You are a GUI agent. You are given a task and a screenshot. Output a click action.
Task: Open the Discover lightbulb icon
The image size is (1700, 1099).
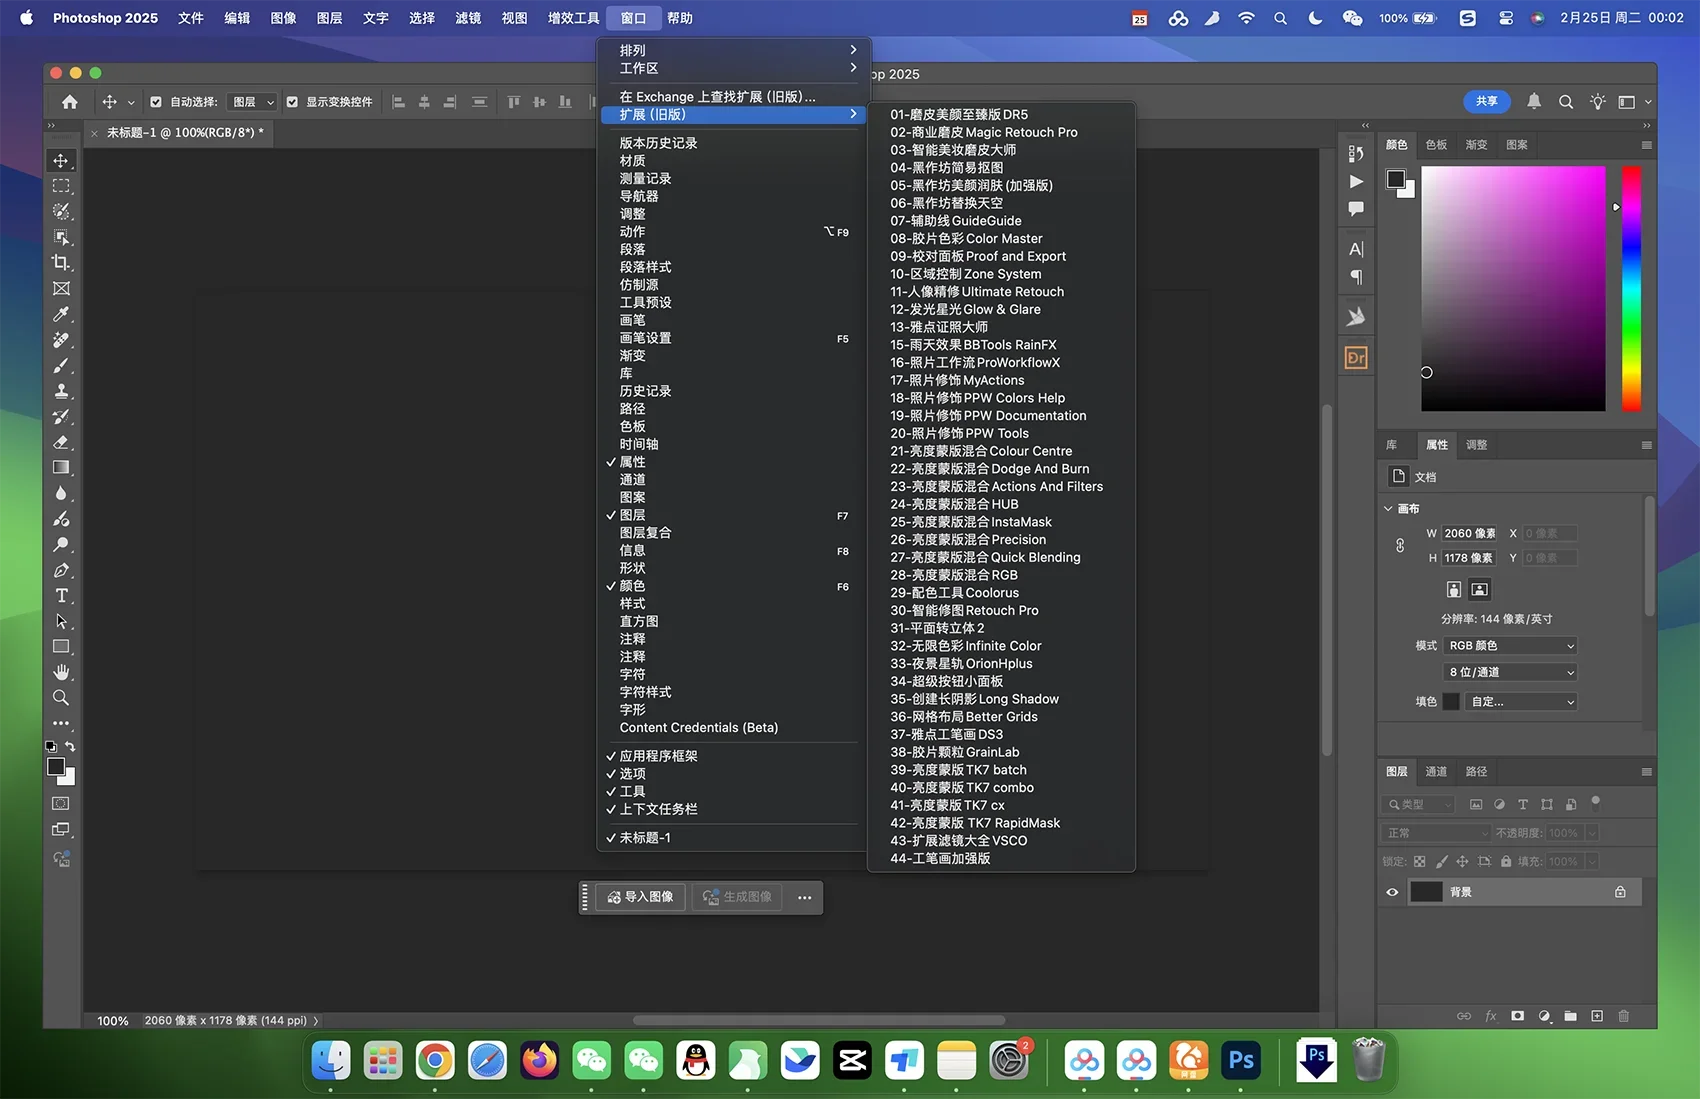1598,102
